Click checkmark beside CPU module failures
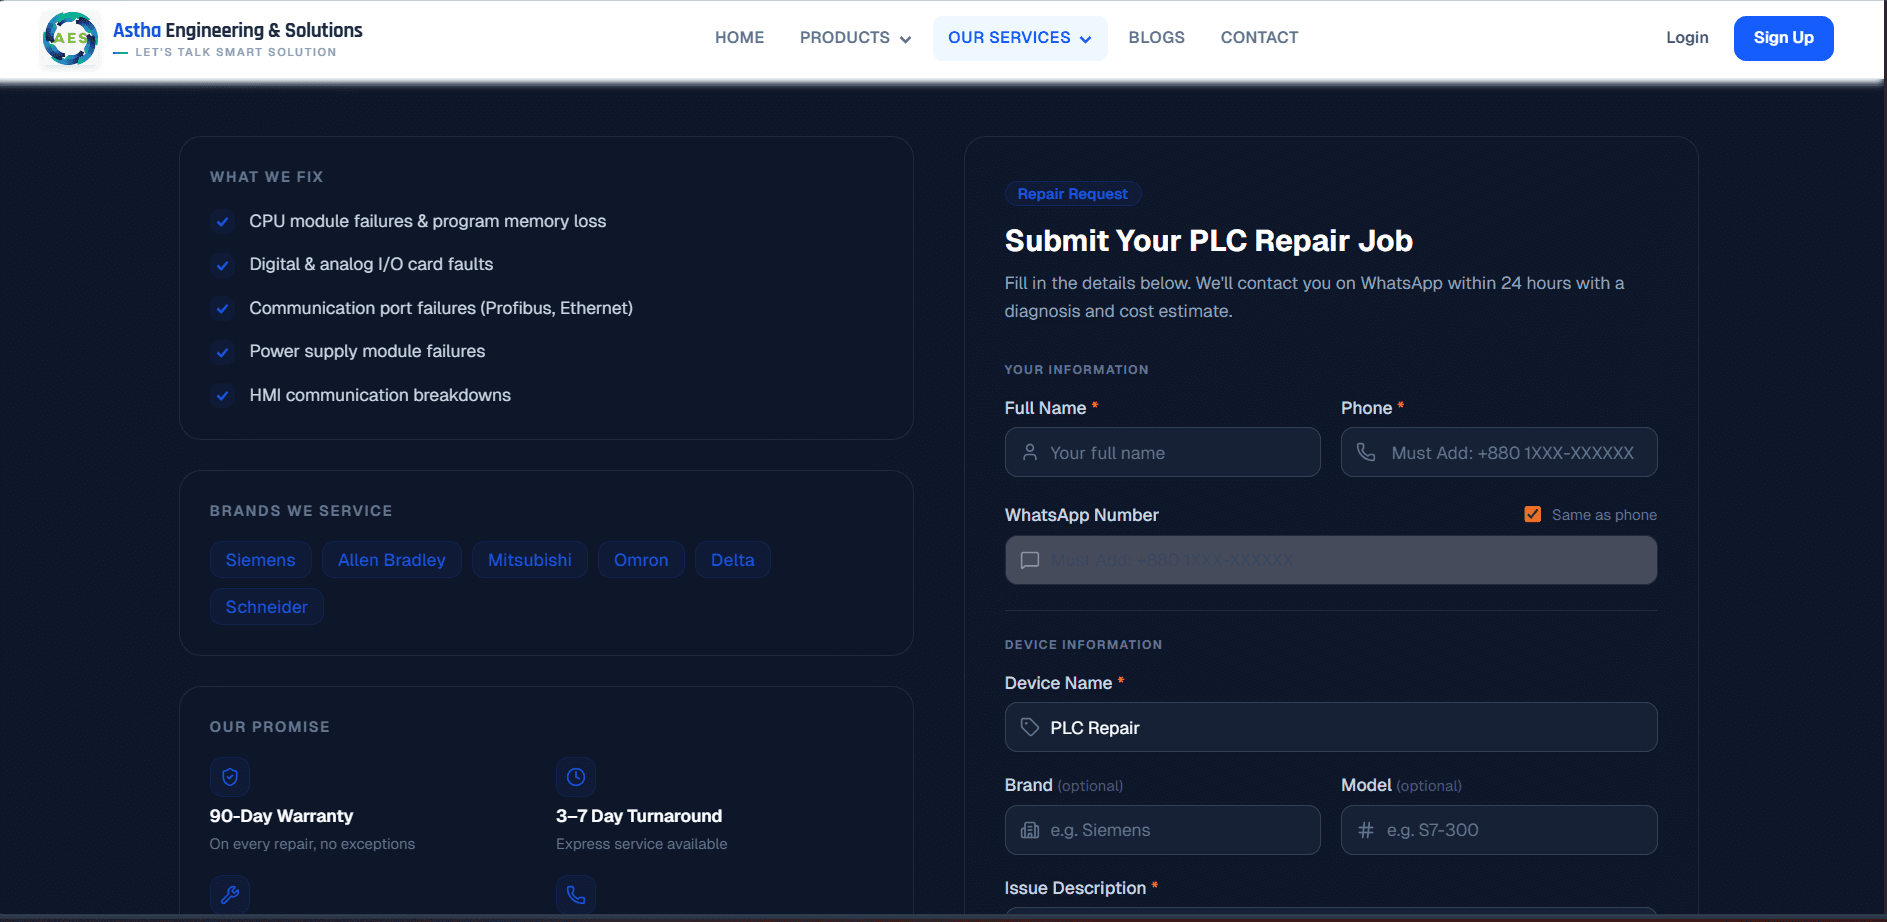1887x922 pixels. coord(223,222)
